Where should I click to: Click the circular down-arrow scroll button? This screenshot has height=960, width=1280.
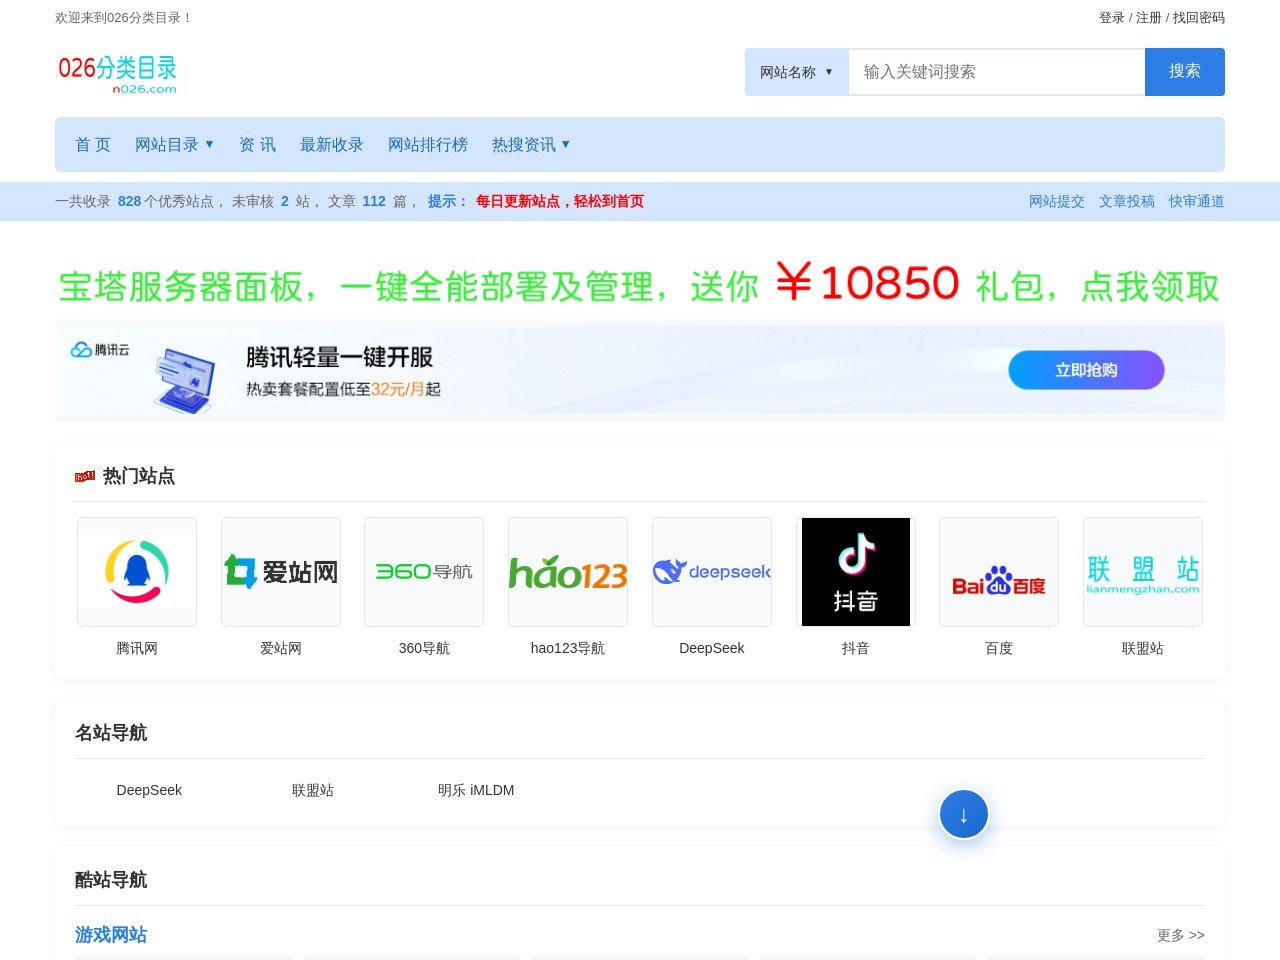(963, 813)
